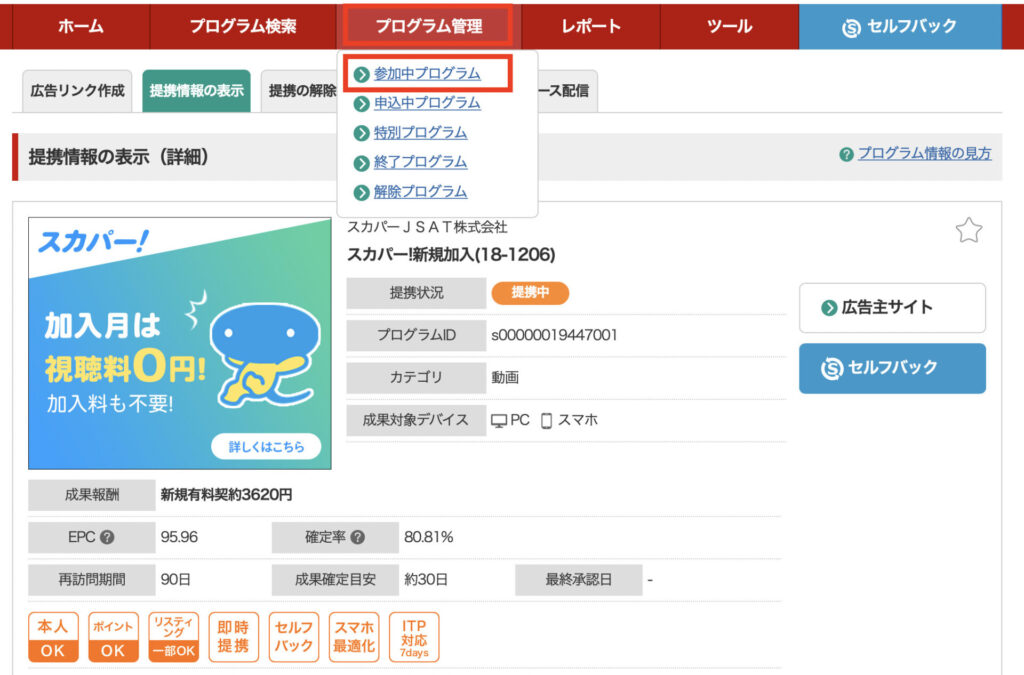Select 終了プログラム from the dropdown

pyautogui.click(x=420, y=162)
